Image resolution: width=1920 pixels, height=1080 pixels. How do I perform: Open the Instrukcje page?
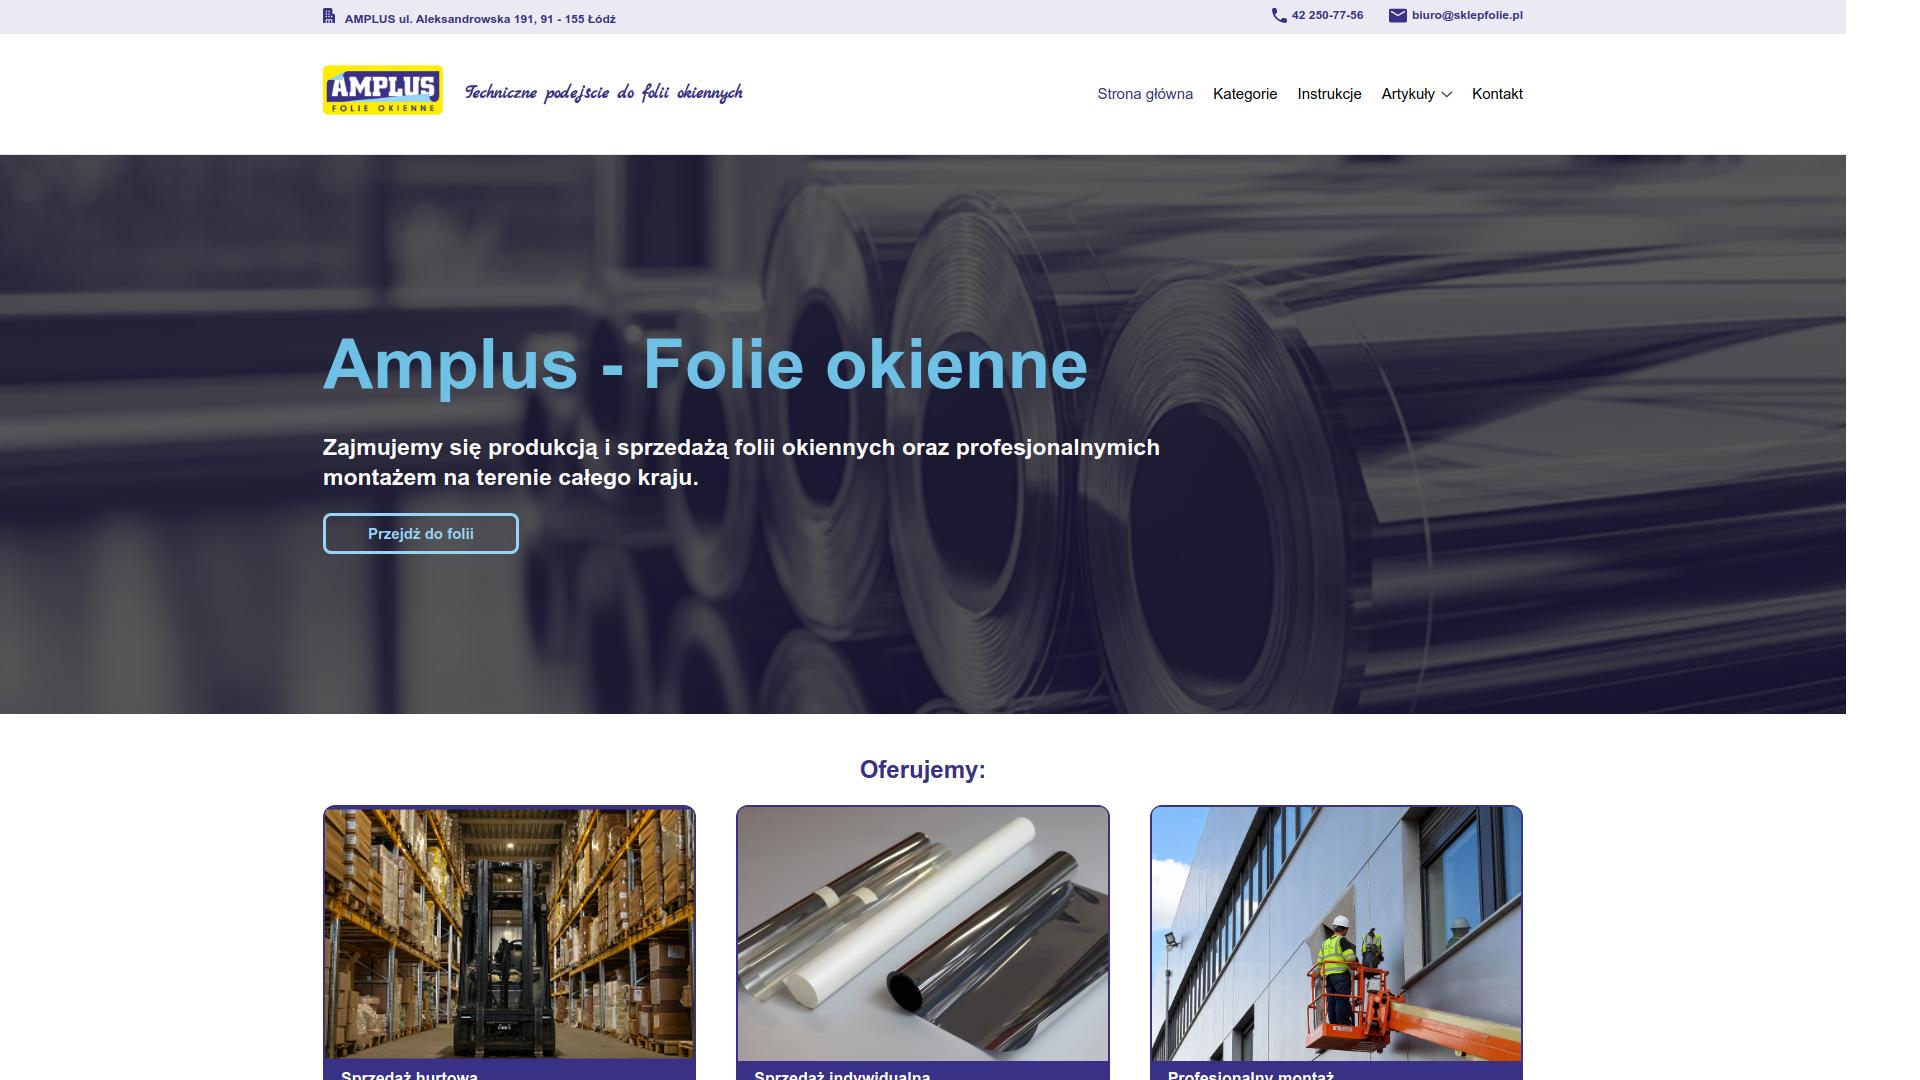tap(1329, 94)
